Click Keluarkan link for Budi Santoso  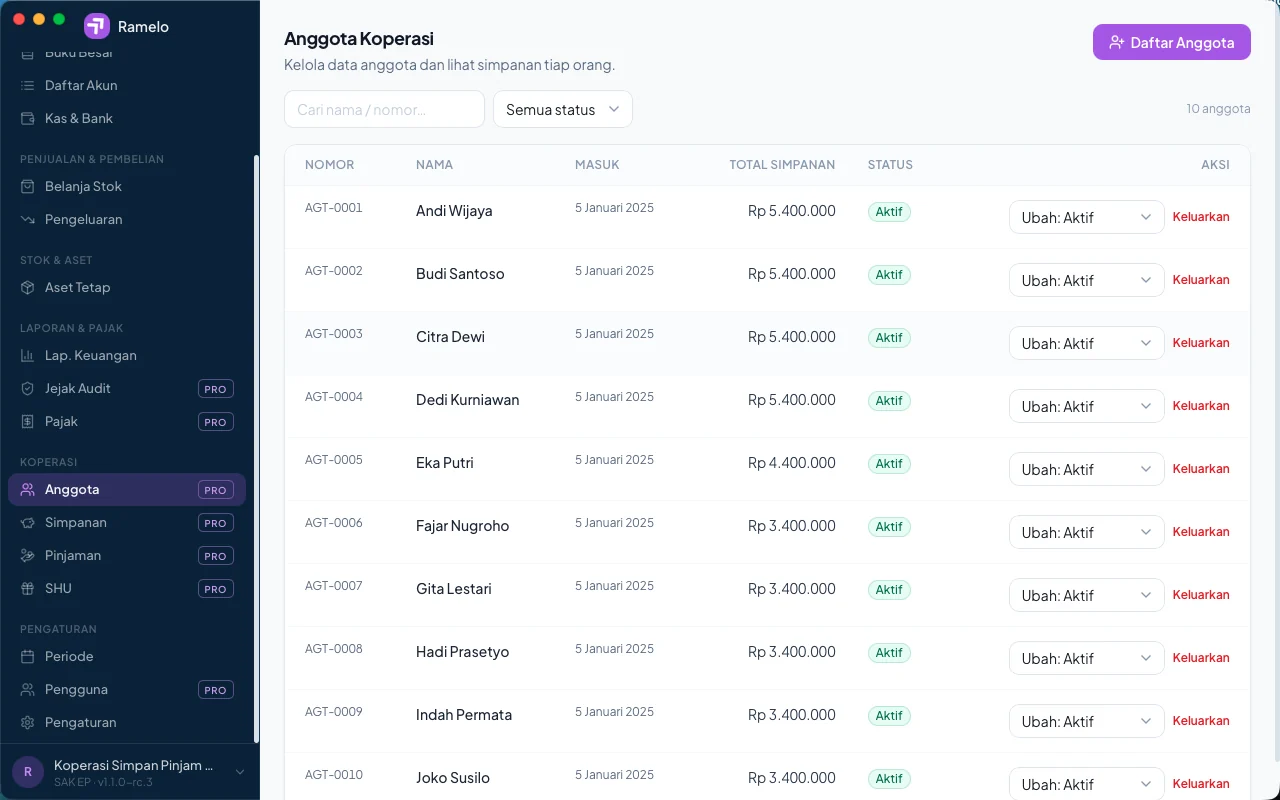click(1201, 280)
